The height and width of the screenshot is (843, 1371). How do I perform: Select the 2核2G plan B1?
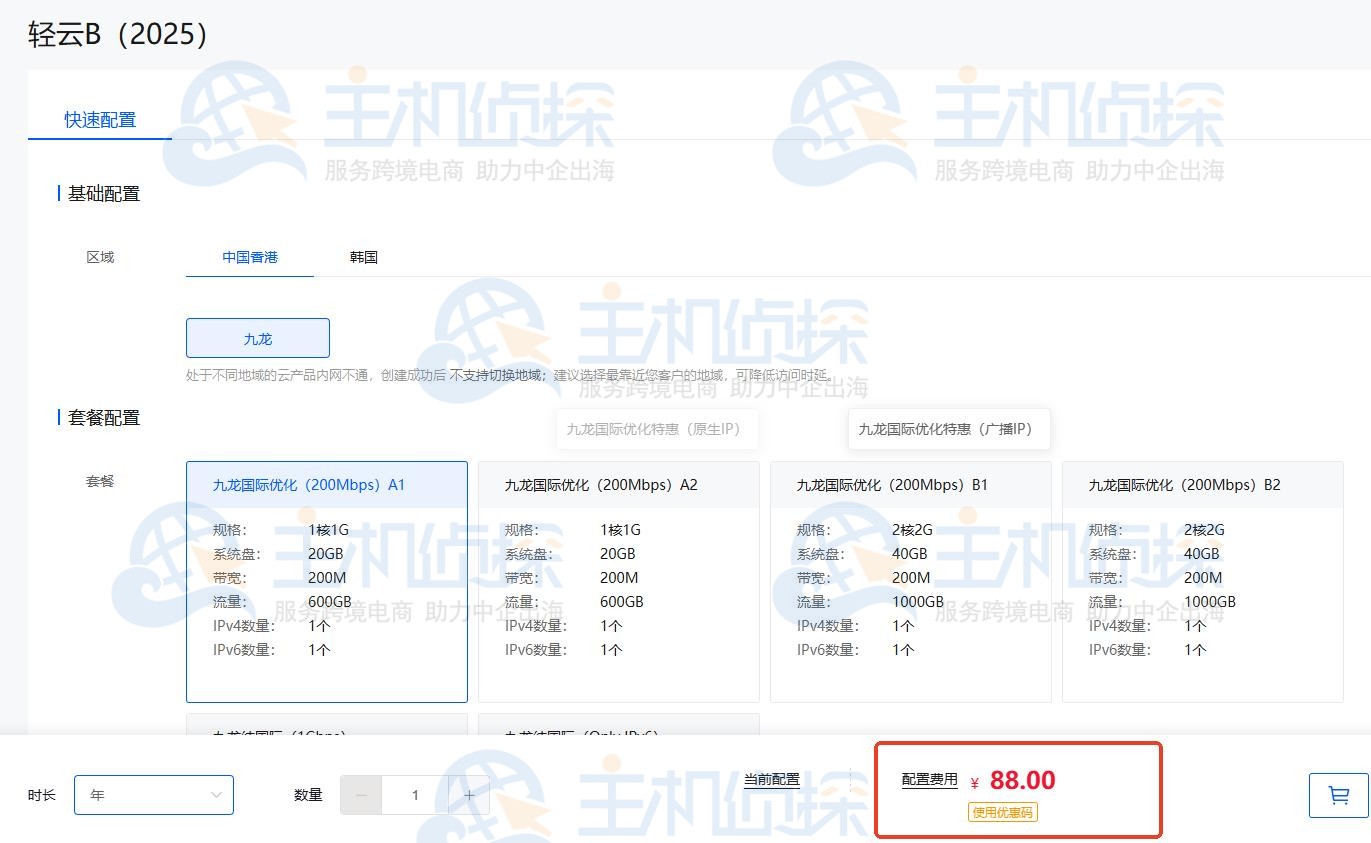(x=910, y=580)
